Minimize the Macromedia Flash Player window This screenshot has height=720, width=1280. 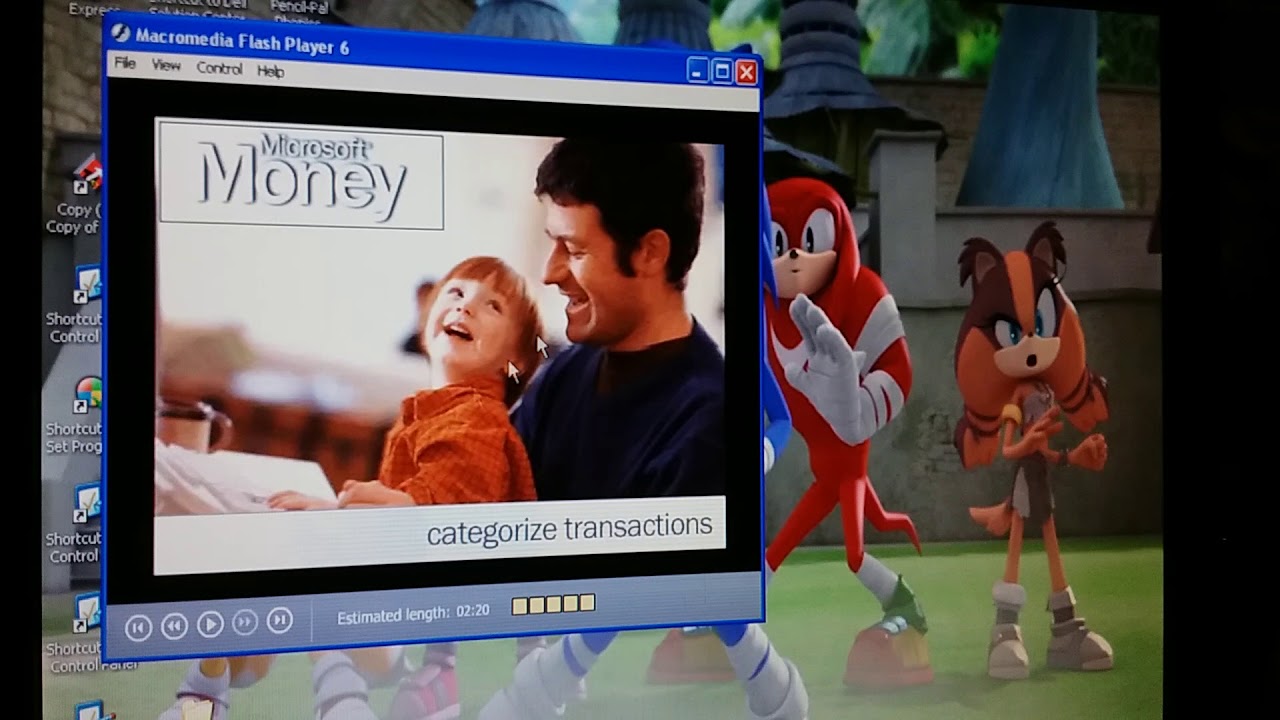click(698, 70)
